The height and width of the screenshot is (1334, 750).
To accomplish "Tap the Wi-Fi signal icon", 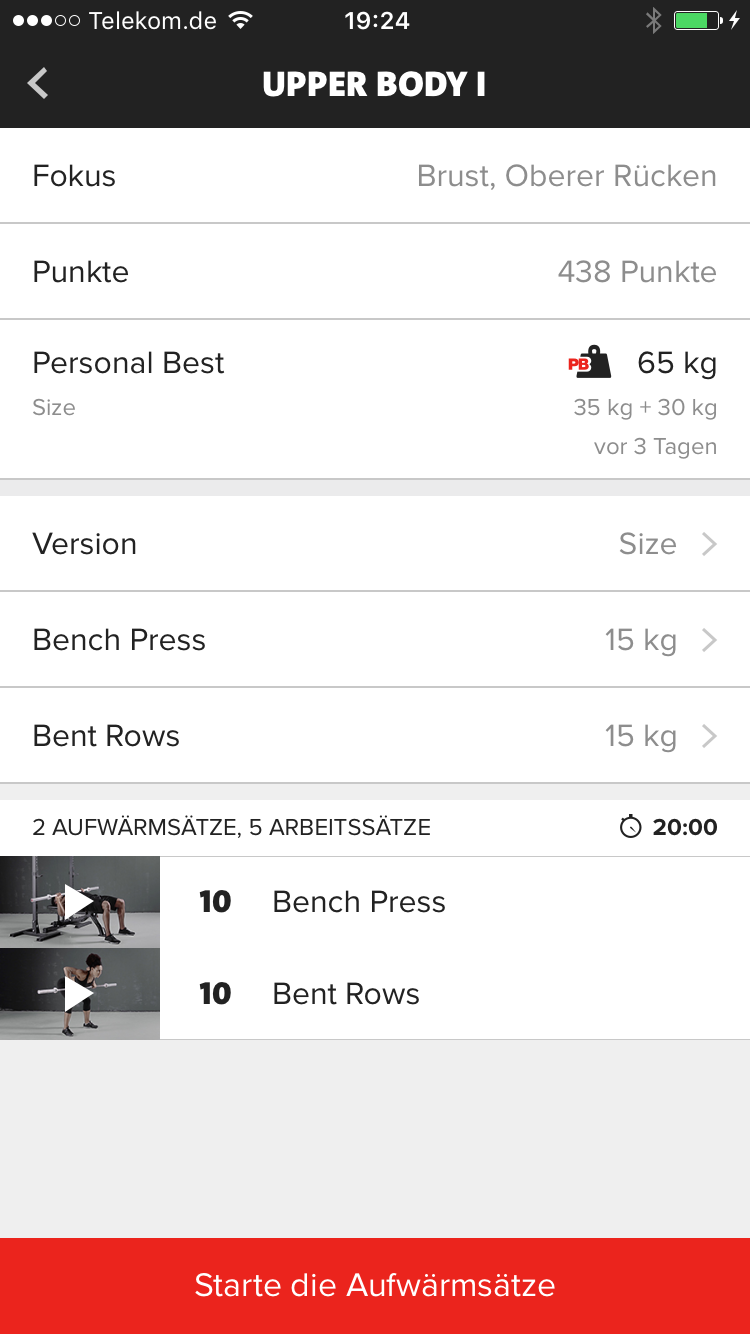I will coord(240,20).
